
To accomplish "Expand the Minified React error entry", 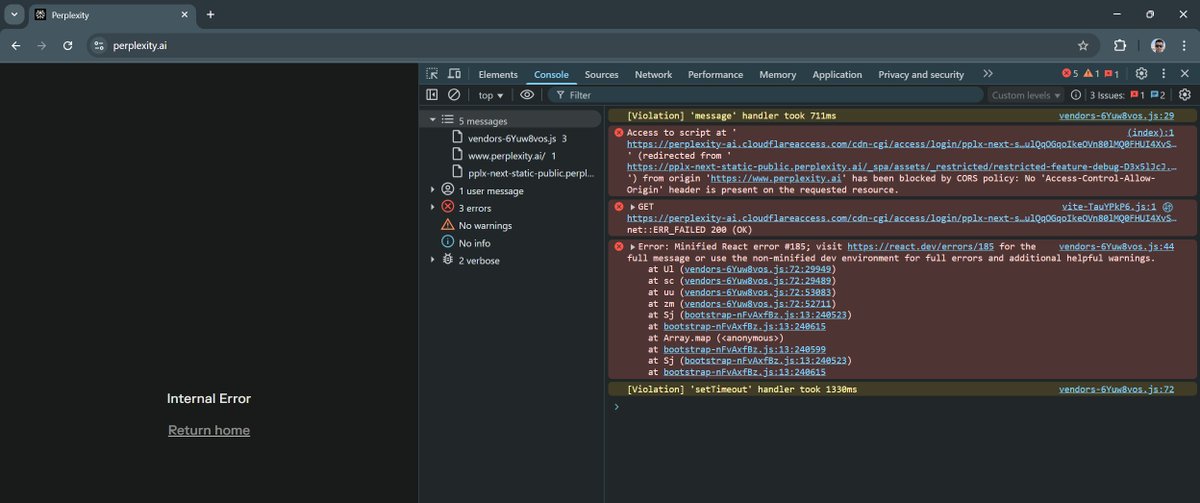I will 633,246.
